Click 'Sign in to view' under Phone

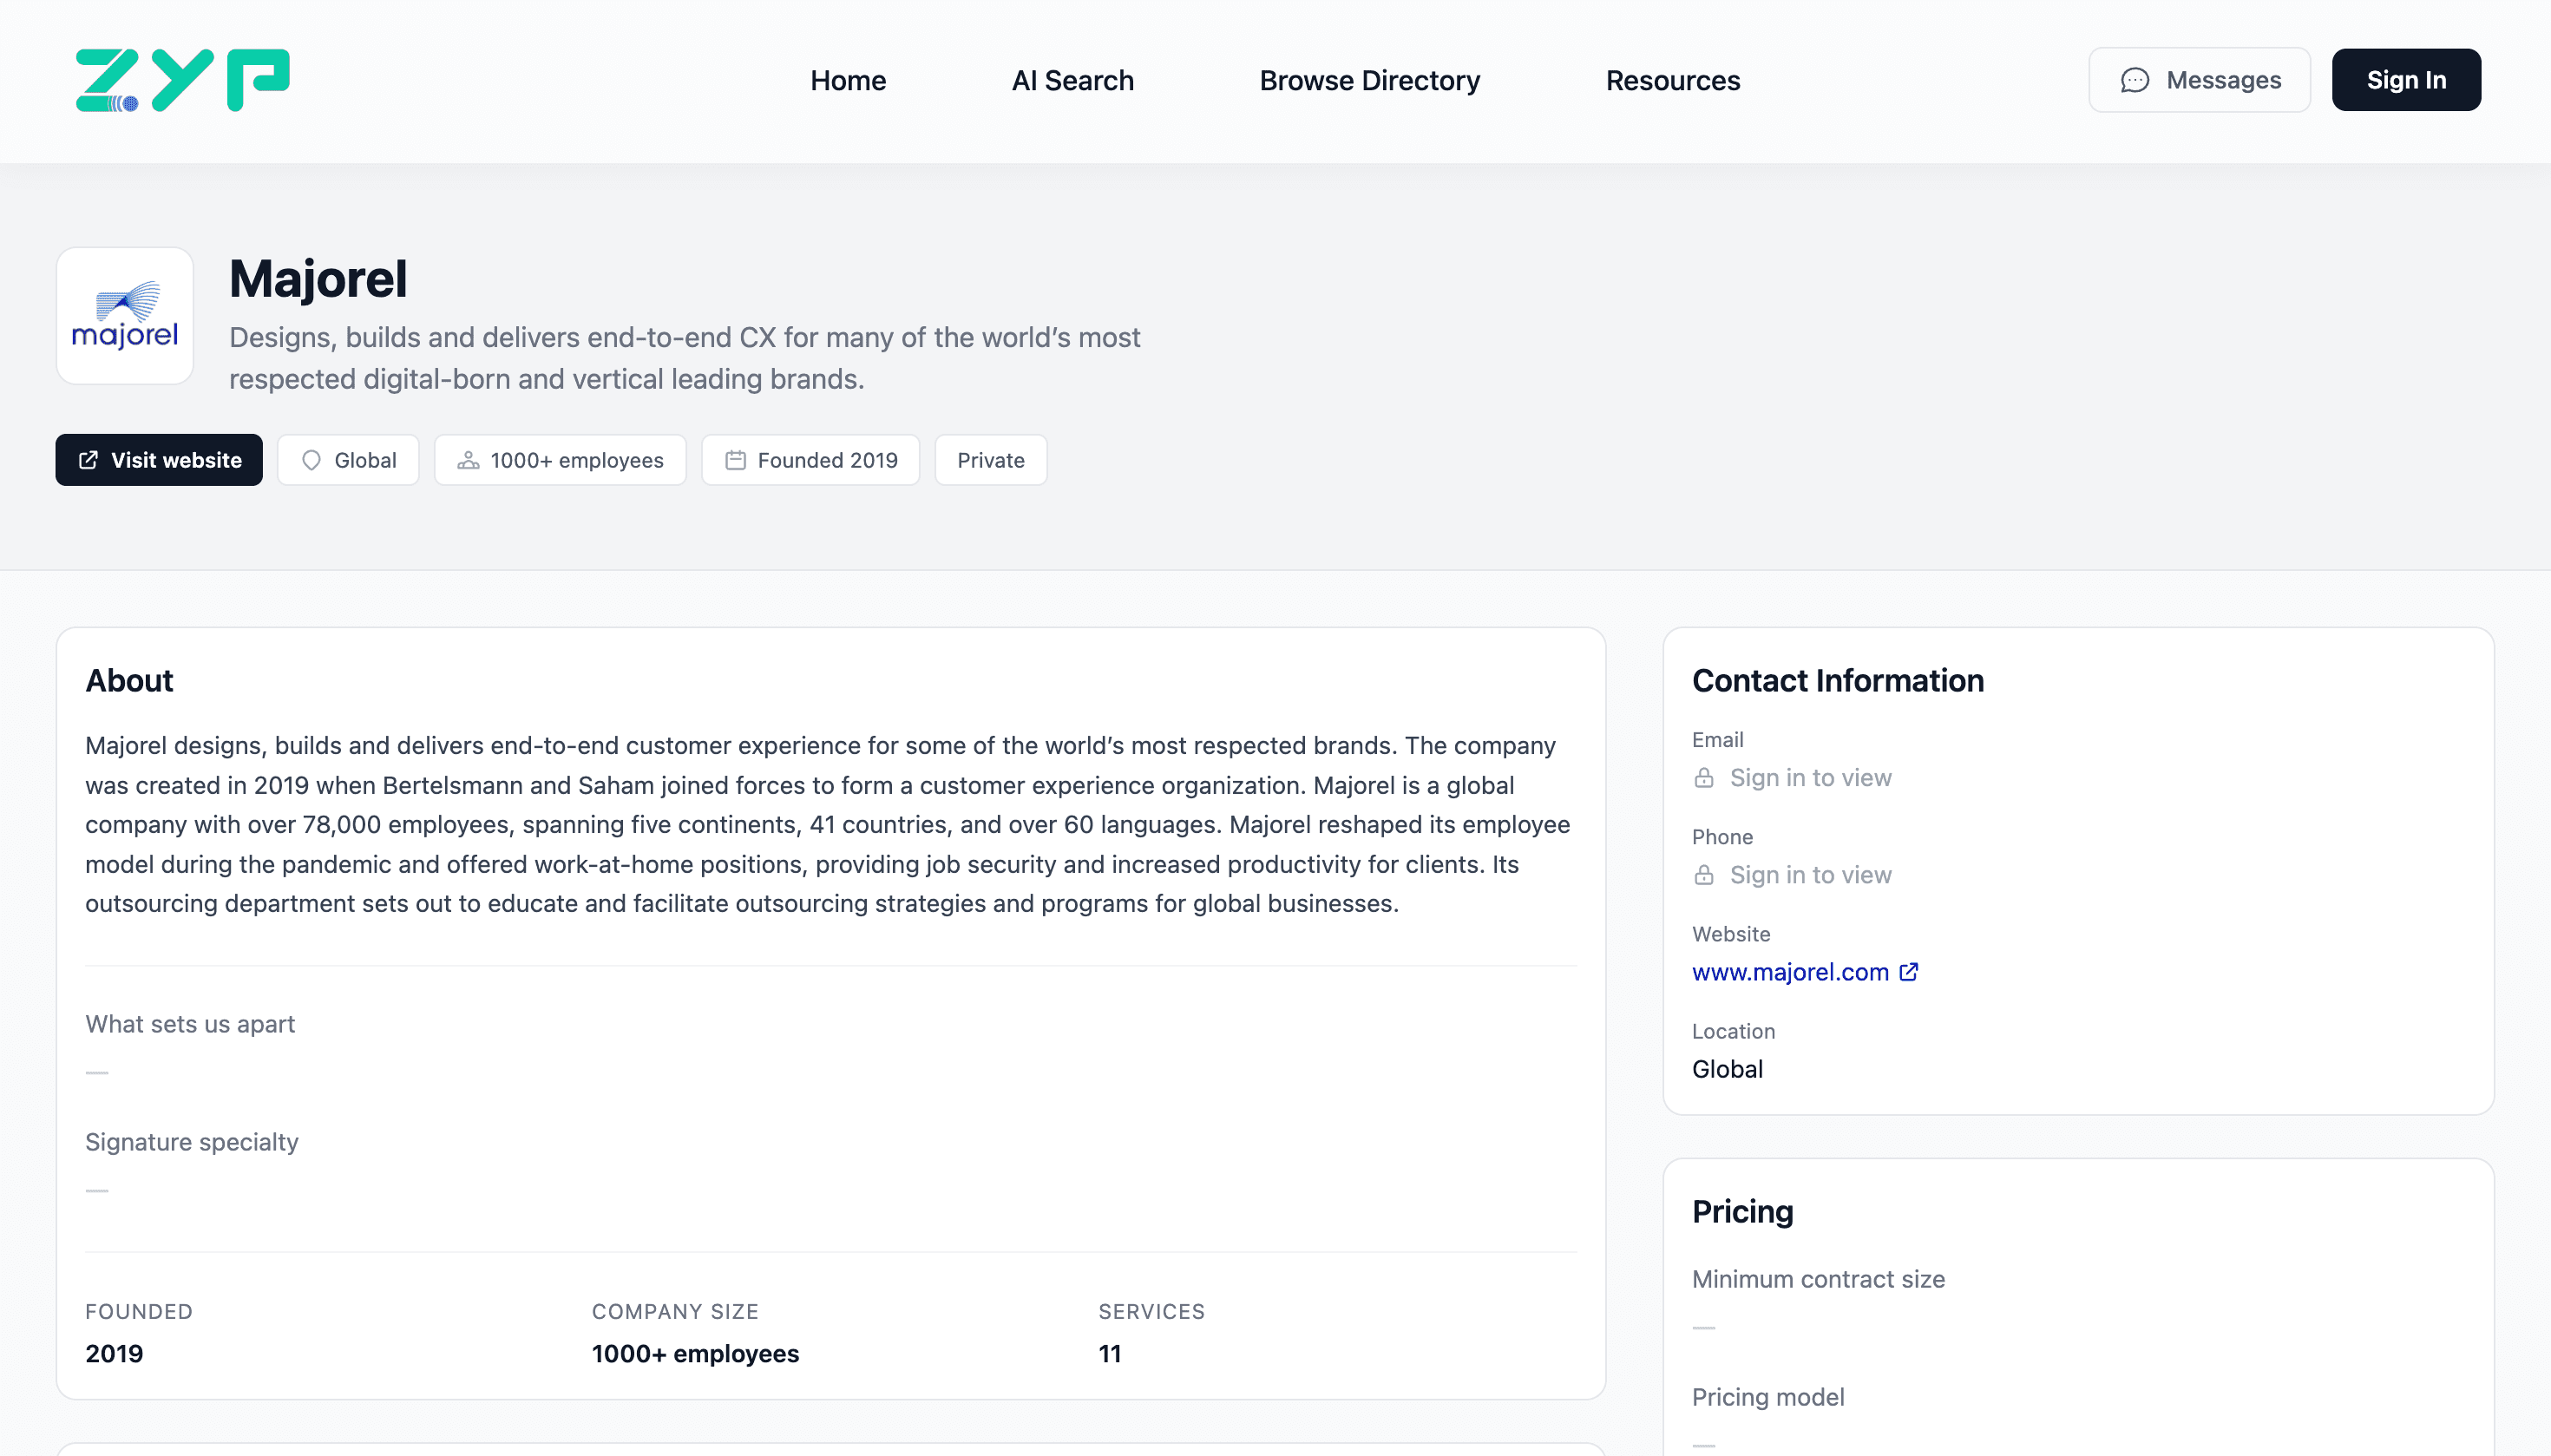pos(1811,875)
